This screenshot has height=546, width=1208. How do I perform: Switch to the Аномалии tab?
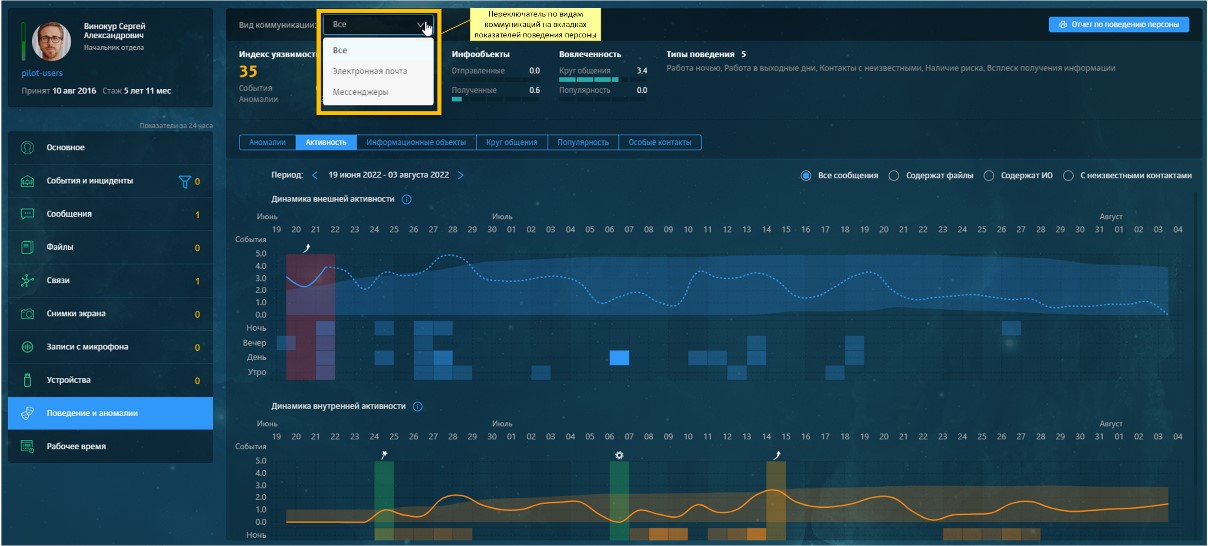click(x=267, y=142)
